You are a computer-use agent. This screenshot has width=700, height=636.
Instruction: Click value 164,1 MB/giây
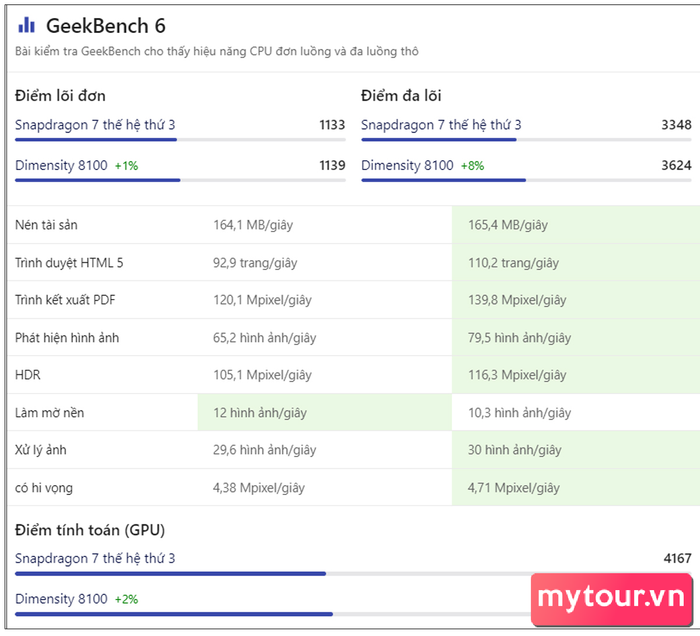tap(253, 224)
